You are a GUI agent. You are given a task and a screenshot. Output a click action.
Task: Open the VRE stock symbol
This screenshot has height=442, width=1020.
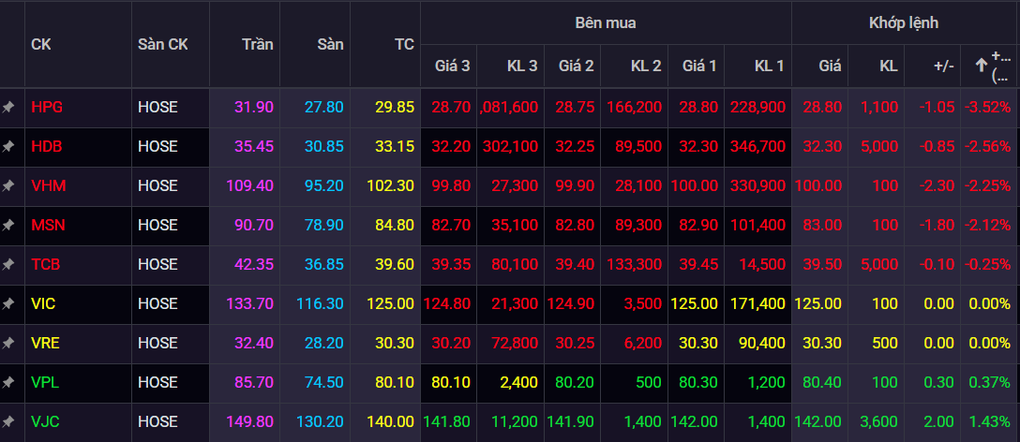46,343
